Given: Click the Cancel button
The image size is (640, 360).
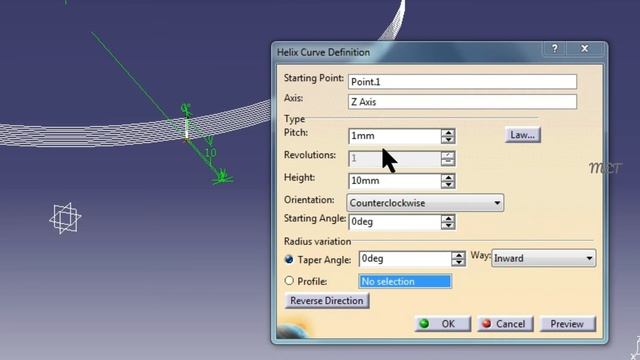Looking at the screenshot, I should point(505,324).
